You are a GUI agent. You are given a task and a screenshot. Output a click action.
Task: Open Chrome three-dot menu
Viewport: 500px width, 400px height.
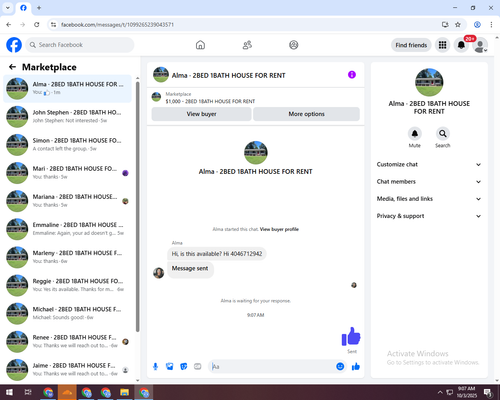pyautogui.click(x=491, y=24)
